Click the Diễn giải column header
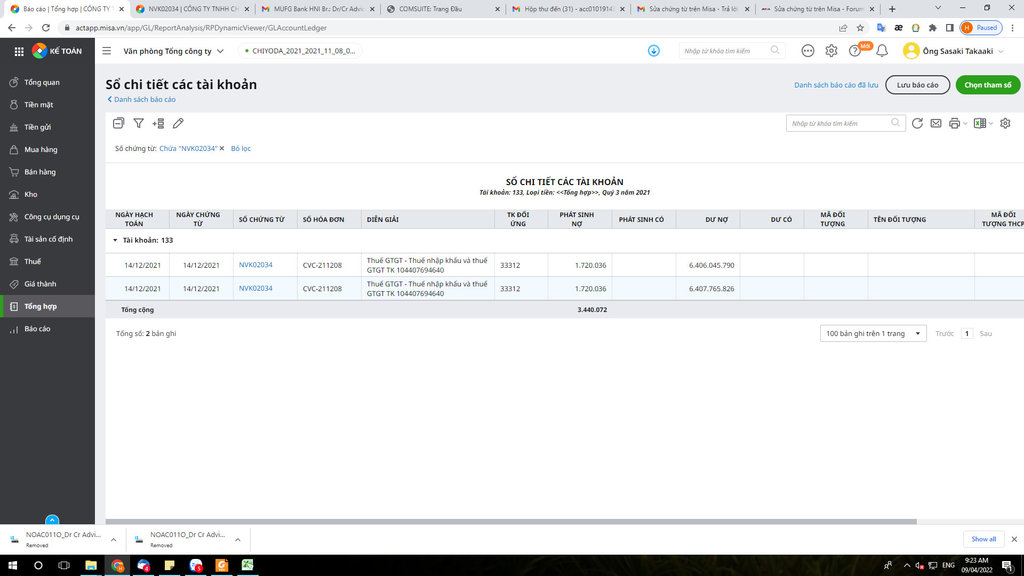The width and height of the screenshot is (1024, 576). [x=428, y=219]
